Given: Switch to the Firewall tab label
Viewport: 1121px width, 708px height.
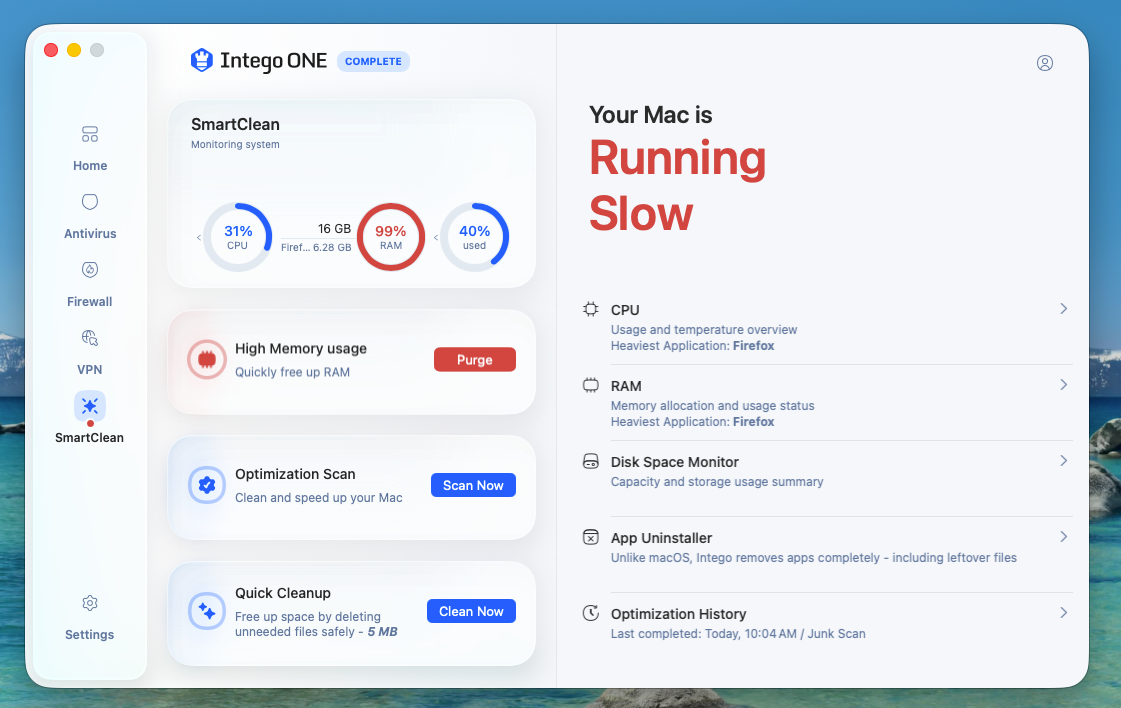Looking at the screenshot, I should tap(89, 301).
